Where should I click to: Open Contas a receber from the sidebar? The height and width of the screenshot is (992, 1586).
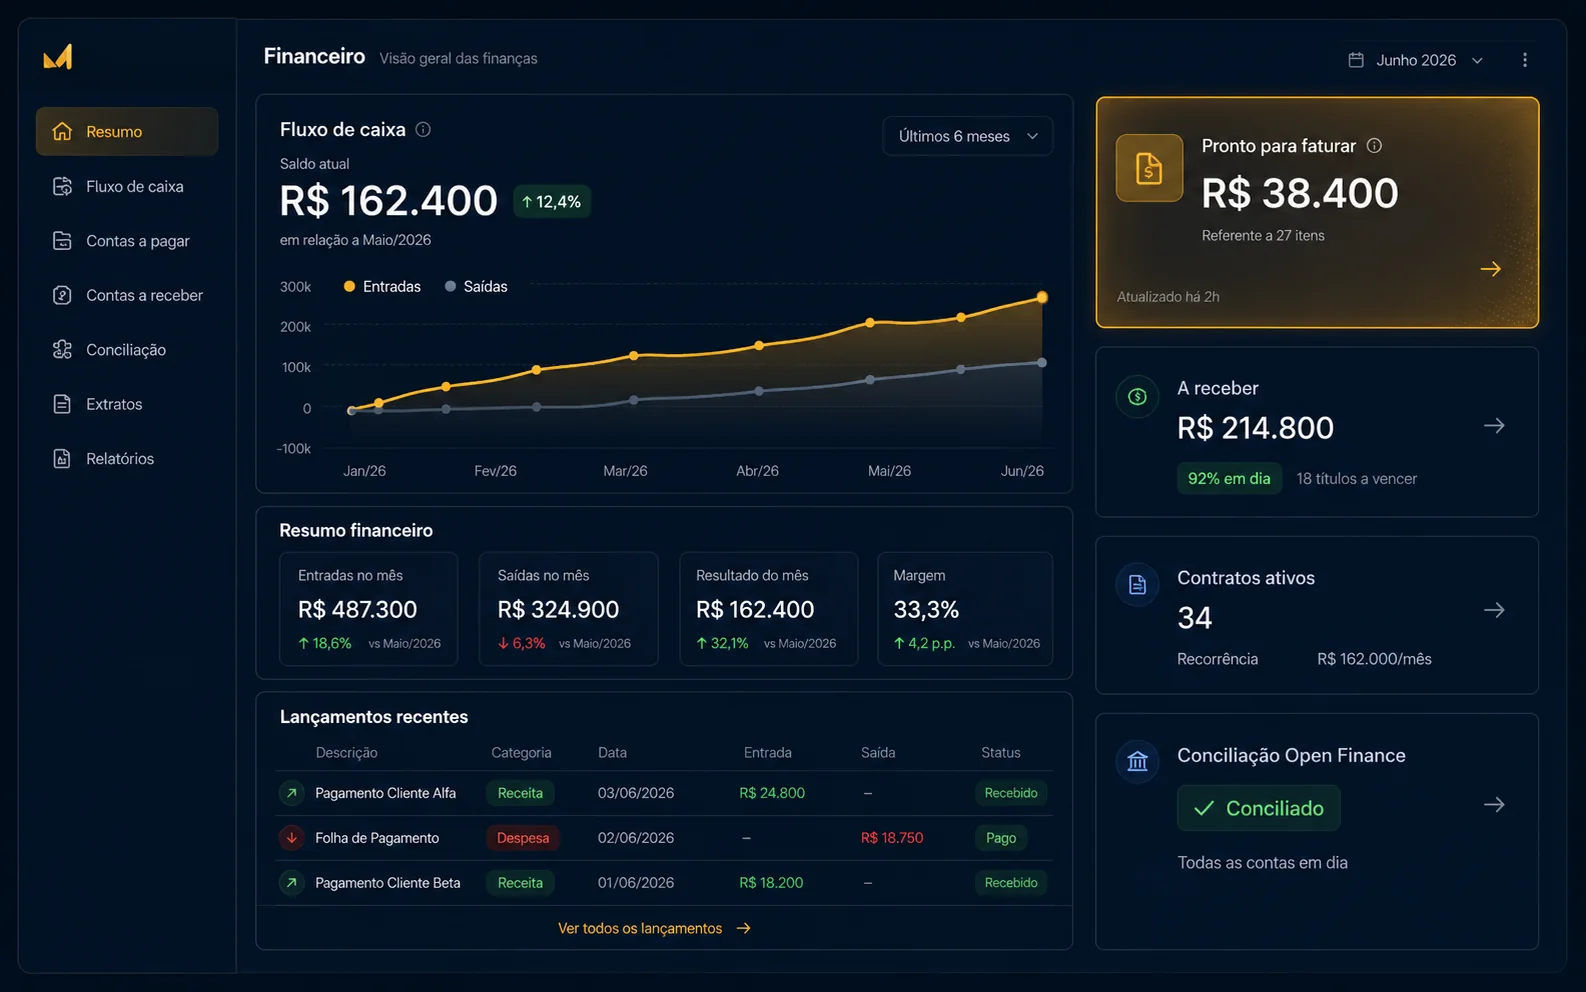(x=127, y=295)
